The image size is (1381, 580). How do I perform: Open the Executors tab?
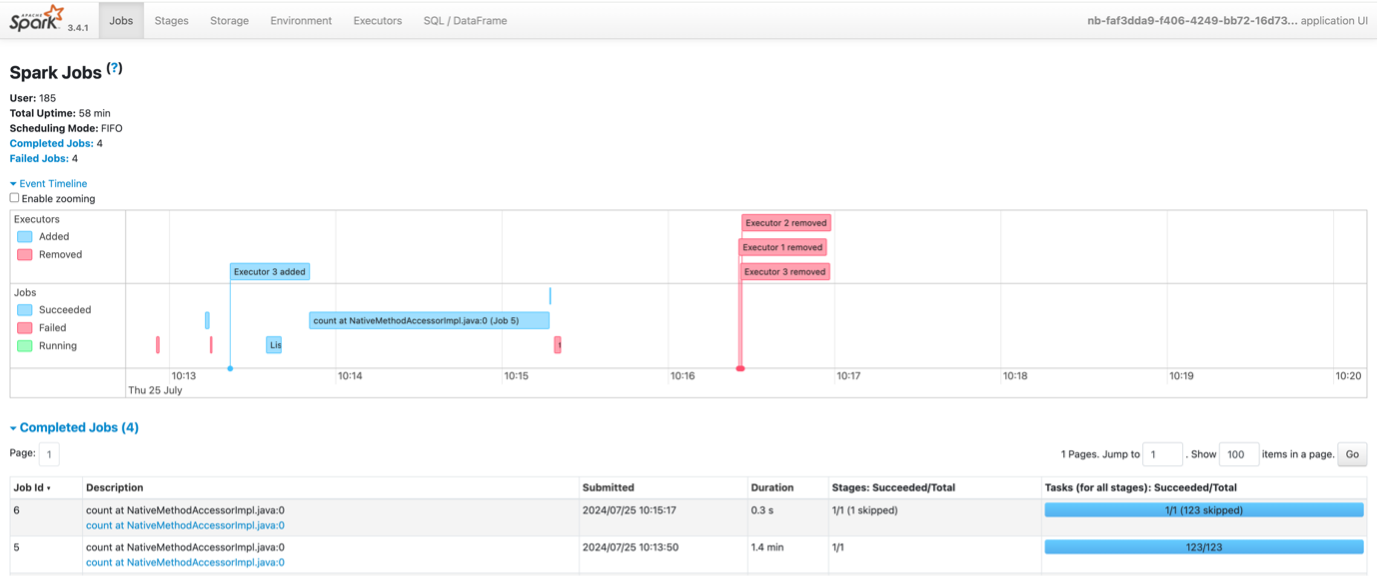(378, 21)
